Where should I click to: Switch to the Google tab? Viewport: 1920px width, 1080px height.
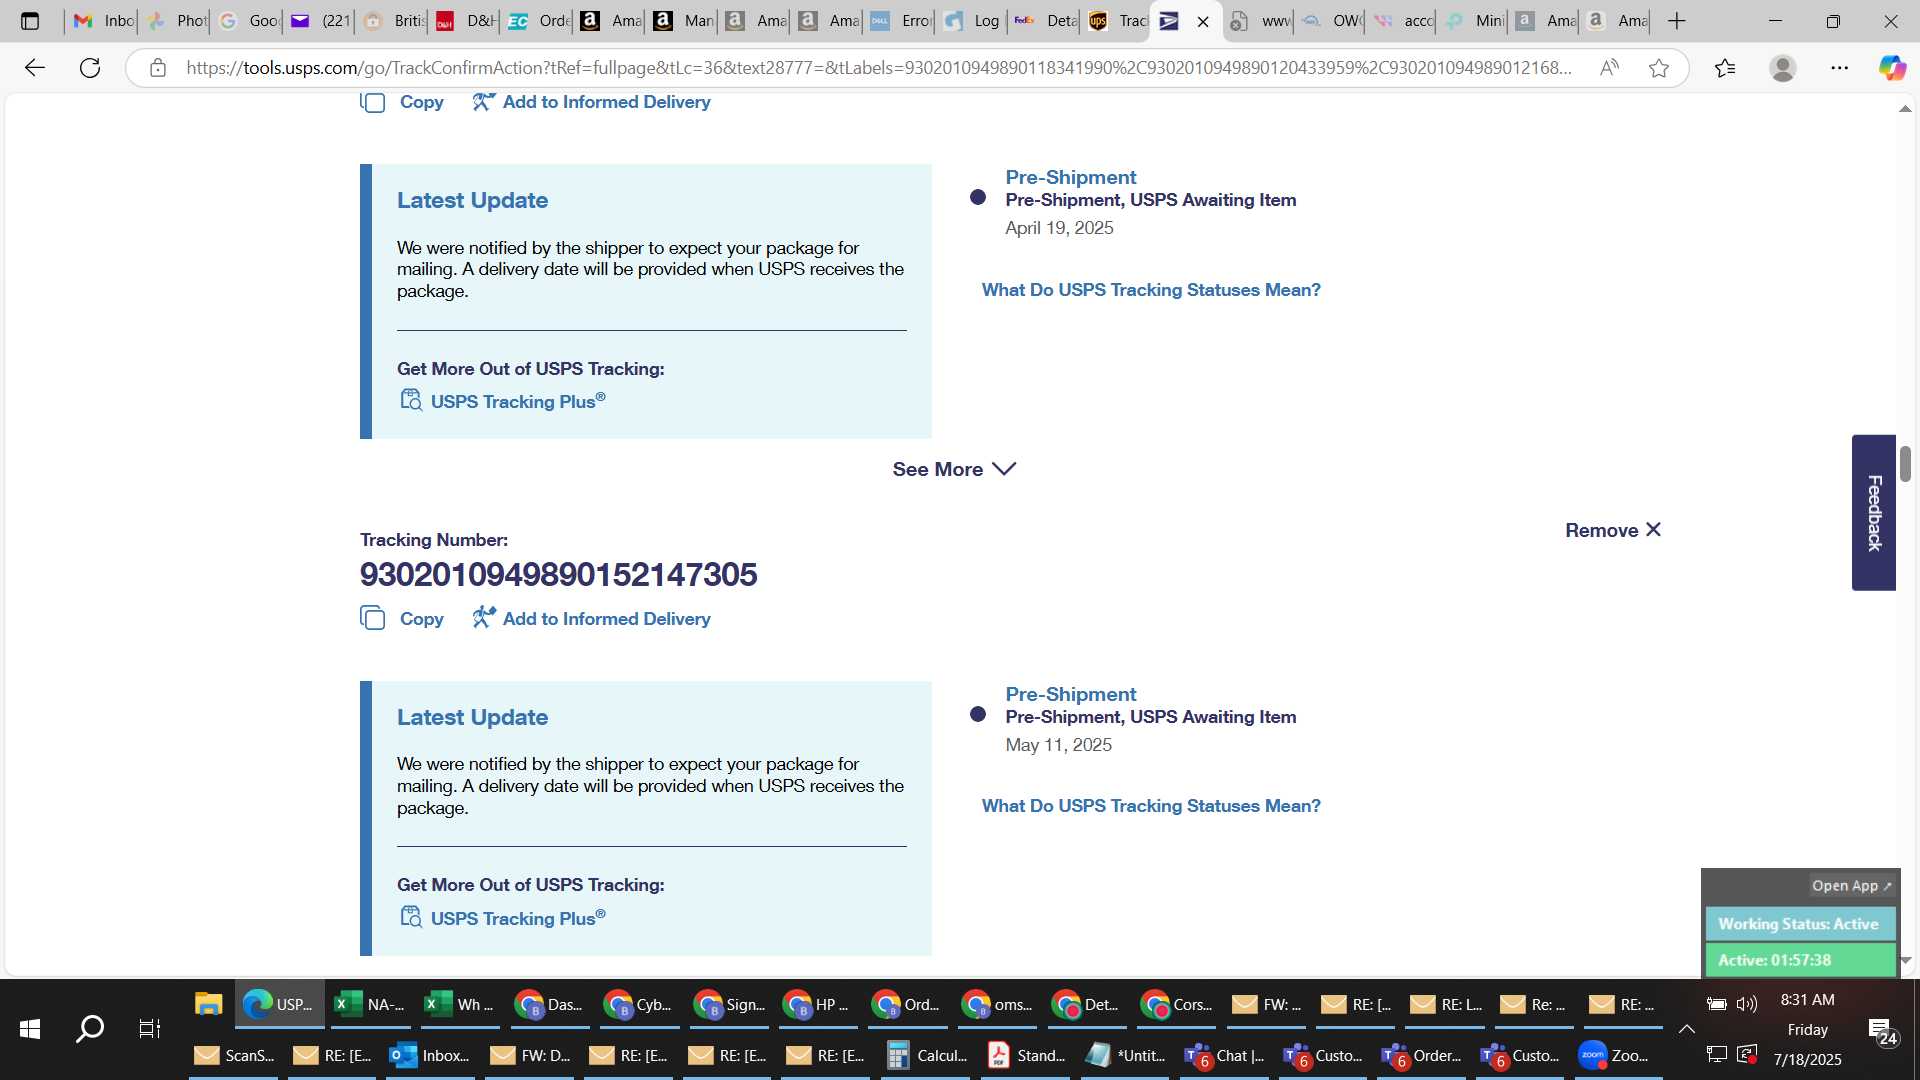click(249, 21)
